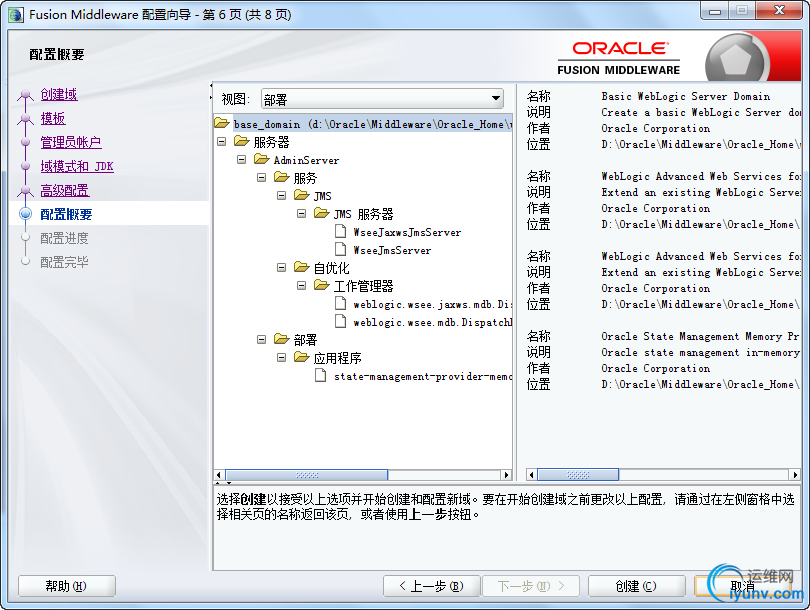Viewport: 810px width, 610px height.
Task: Click the 服务 folder icon
Action: pyautogui.click(x=282, y=177)
